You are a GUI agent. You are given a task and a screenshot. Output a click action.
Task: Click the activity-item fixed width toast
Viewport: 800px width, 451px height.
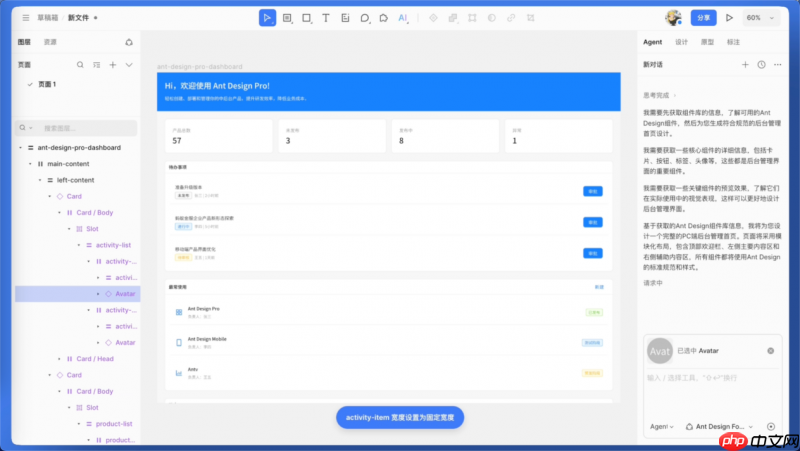(x=400, y=418)
